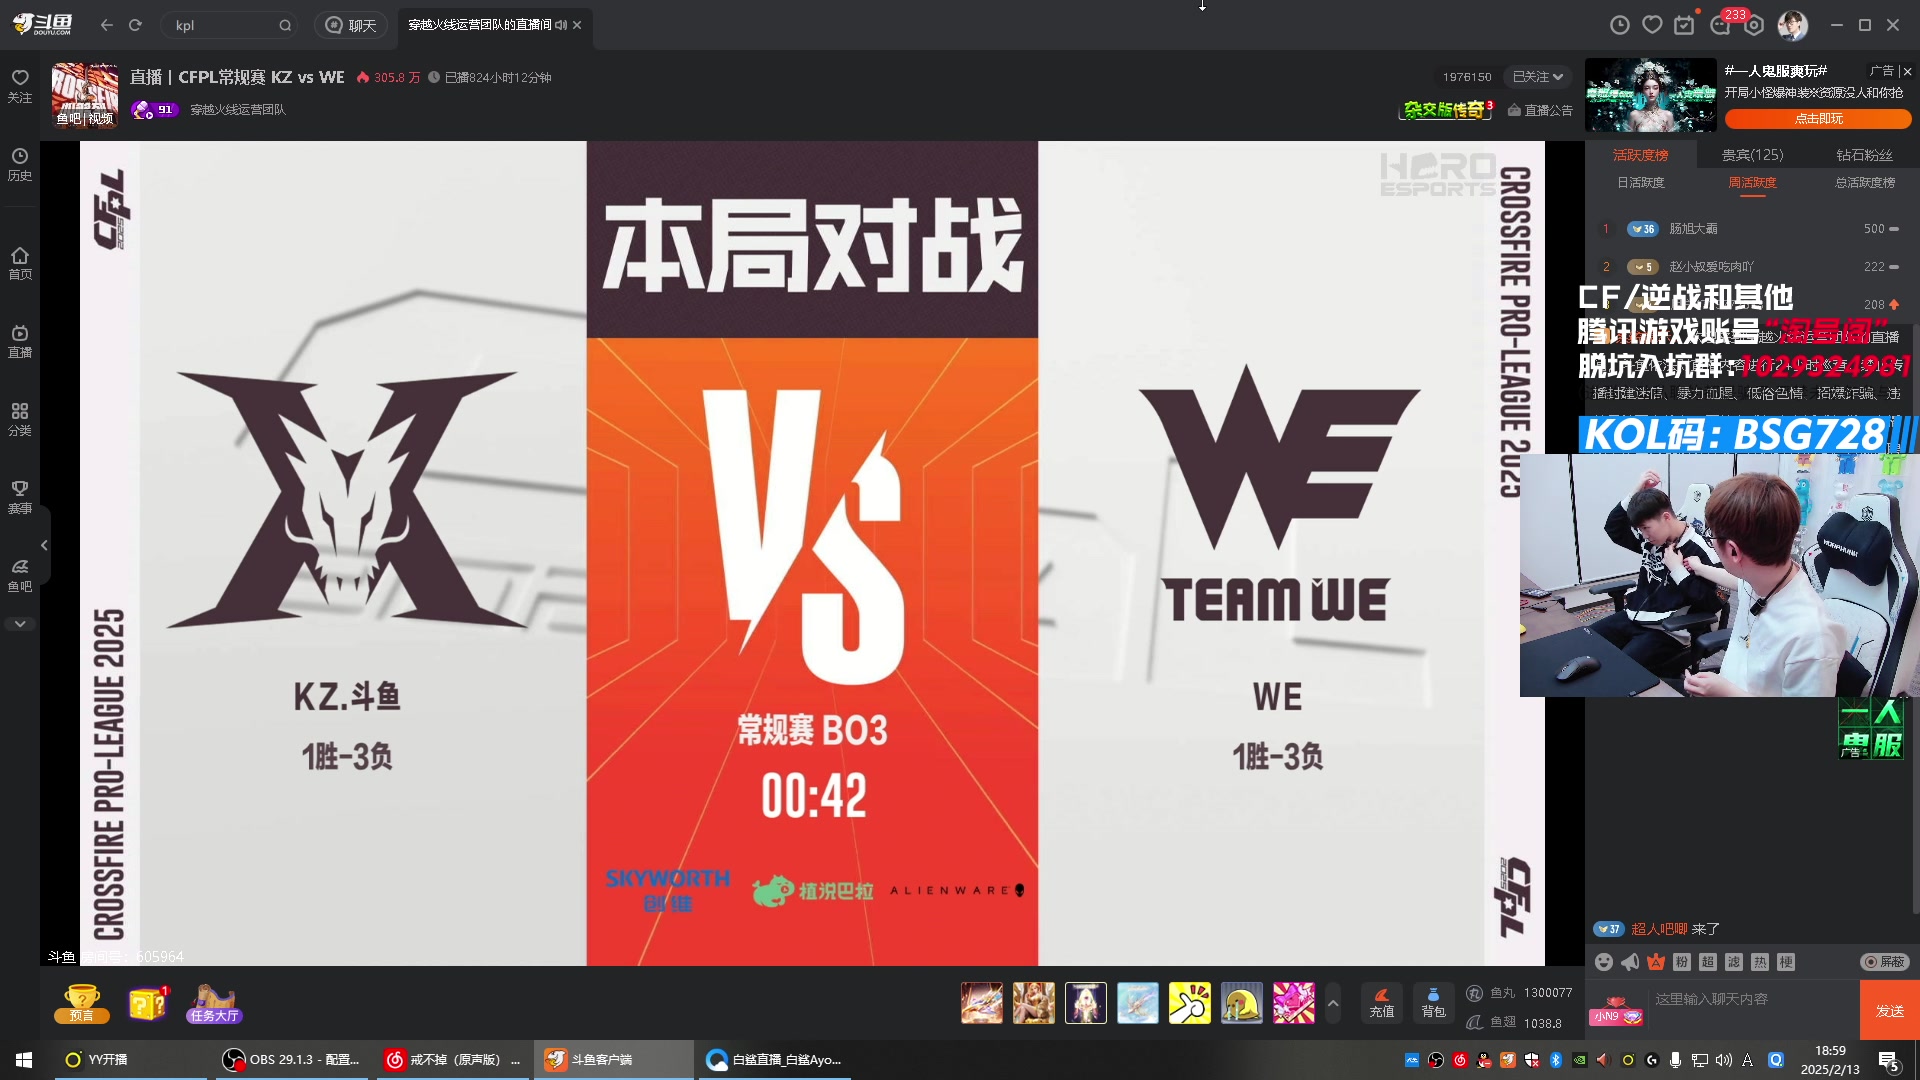1920x1080 pixels.
Task: Click the 发送 send button
Action: point(1890,1011)
